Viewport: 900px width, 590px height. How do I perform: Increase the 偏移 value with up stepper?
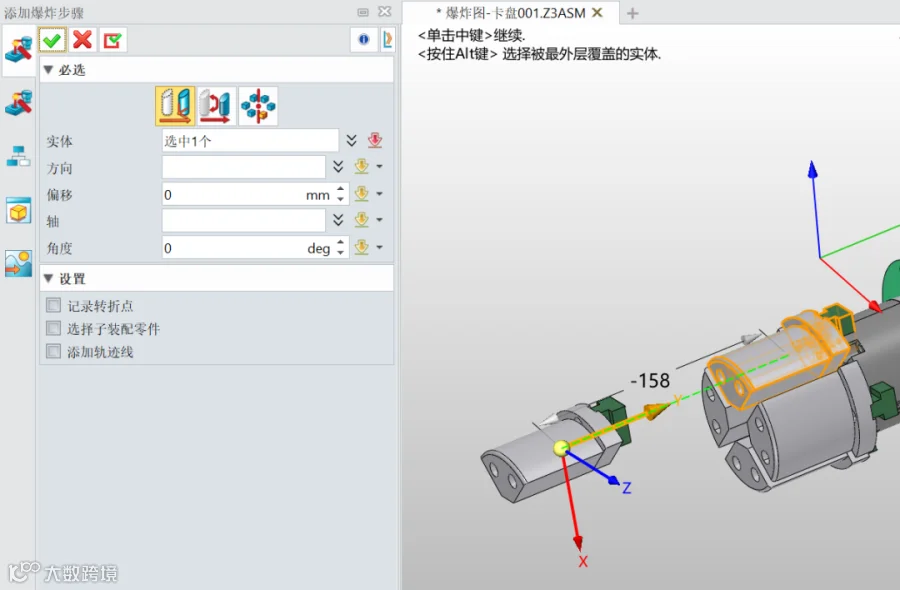(x=340, y=189)
